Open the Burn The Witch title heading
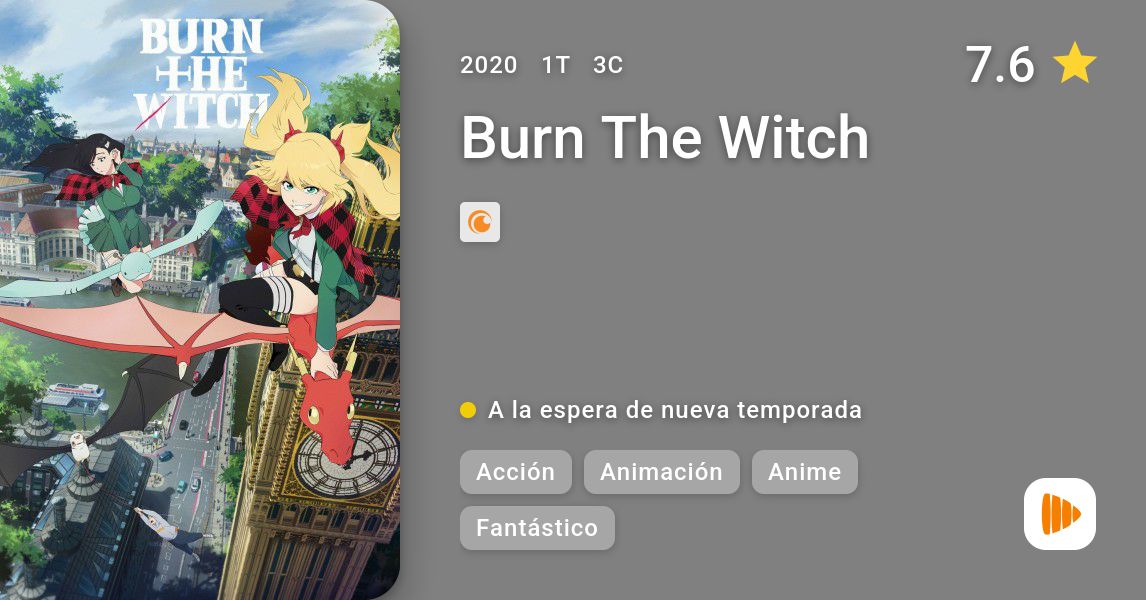 tap(665, 137)
